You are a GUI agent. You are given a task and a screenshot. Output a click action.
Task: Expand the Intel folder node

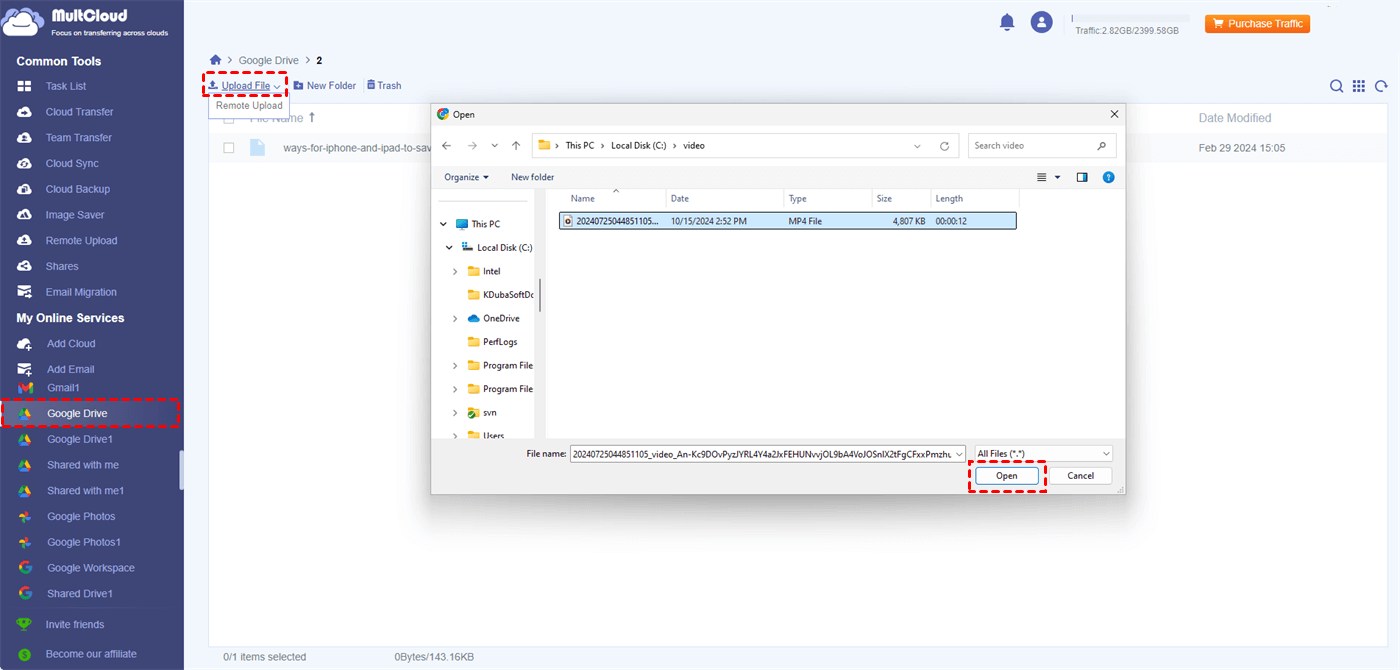point(455,271)
